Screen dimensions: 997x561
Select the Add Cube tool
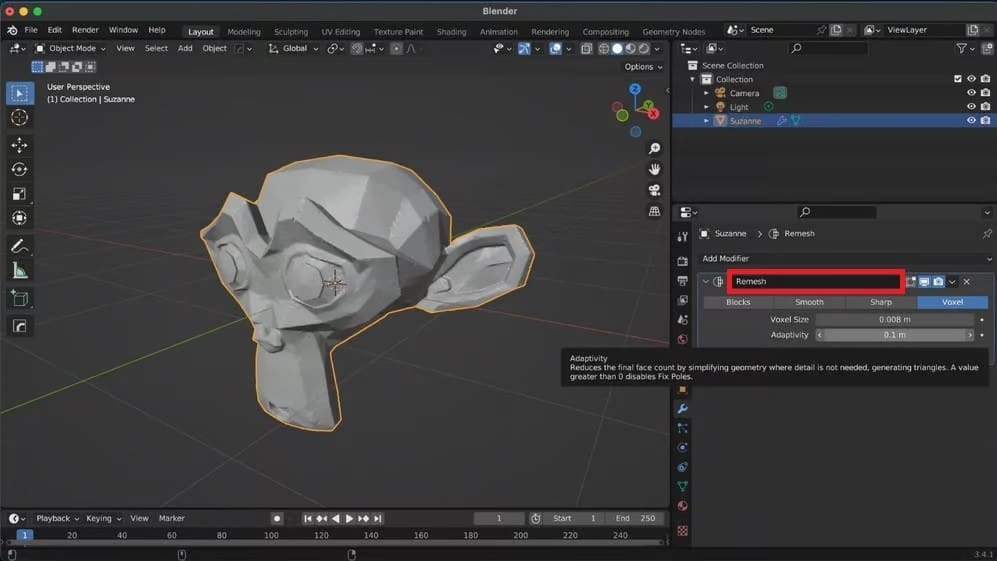[19, 298]
